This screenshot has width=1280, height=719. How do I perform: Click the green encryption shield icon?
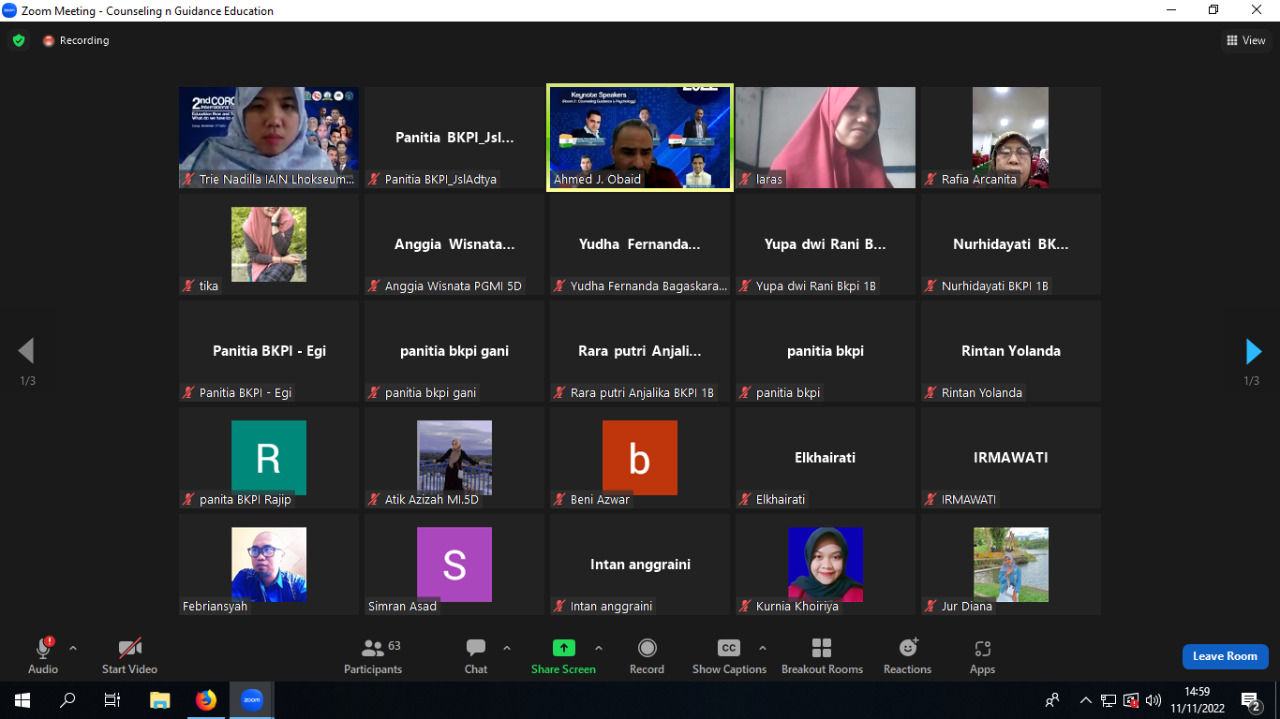click(x=18, y=41)
